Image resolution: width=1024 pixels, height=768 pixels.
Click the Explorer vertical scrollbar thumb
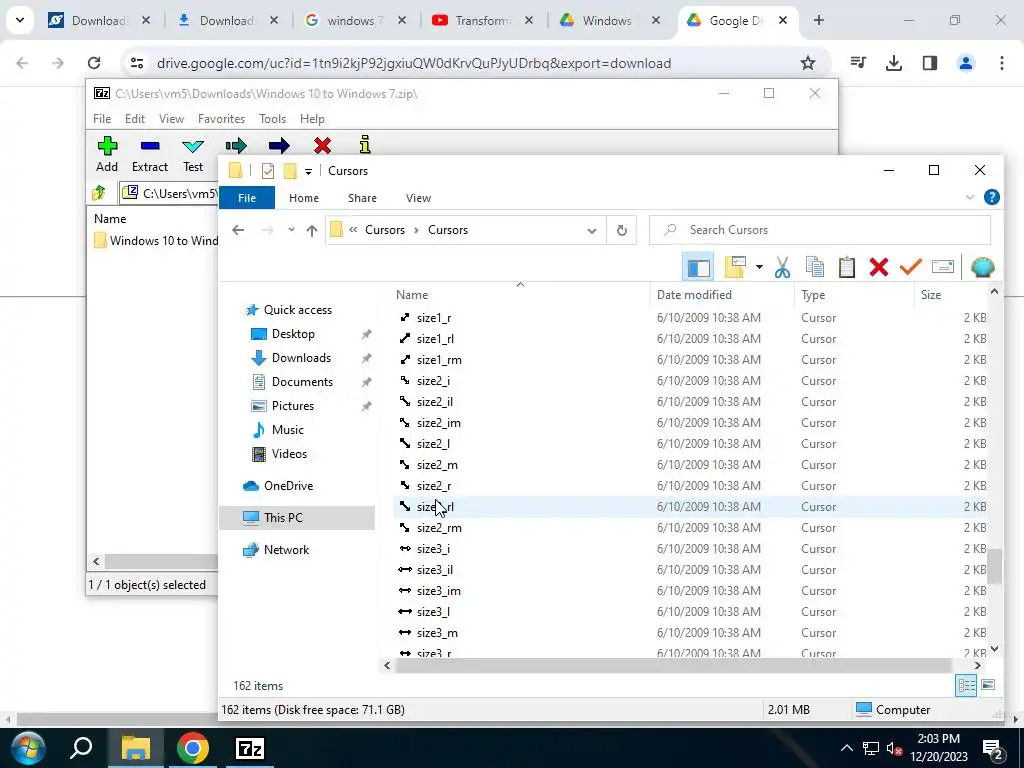pos(994,567)
